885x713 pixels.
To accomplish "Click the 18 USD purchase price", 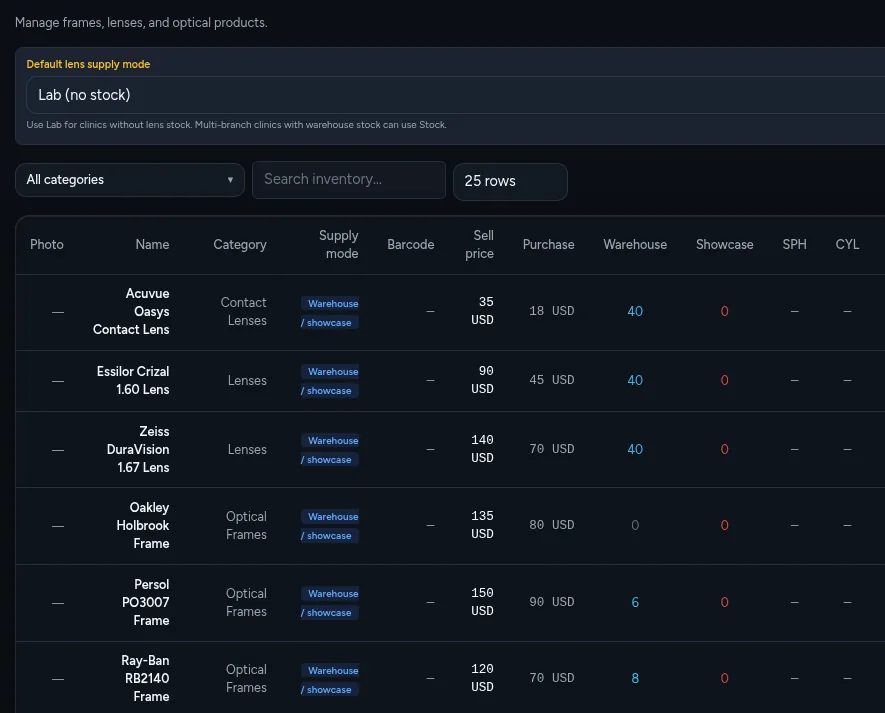I will [x=551, y=311].
